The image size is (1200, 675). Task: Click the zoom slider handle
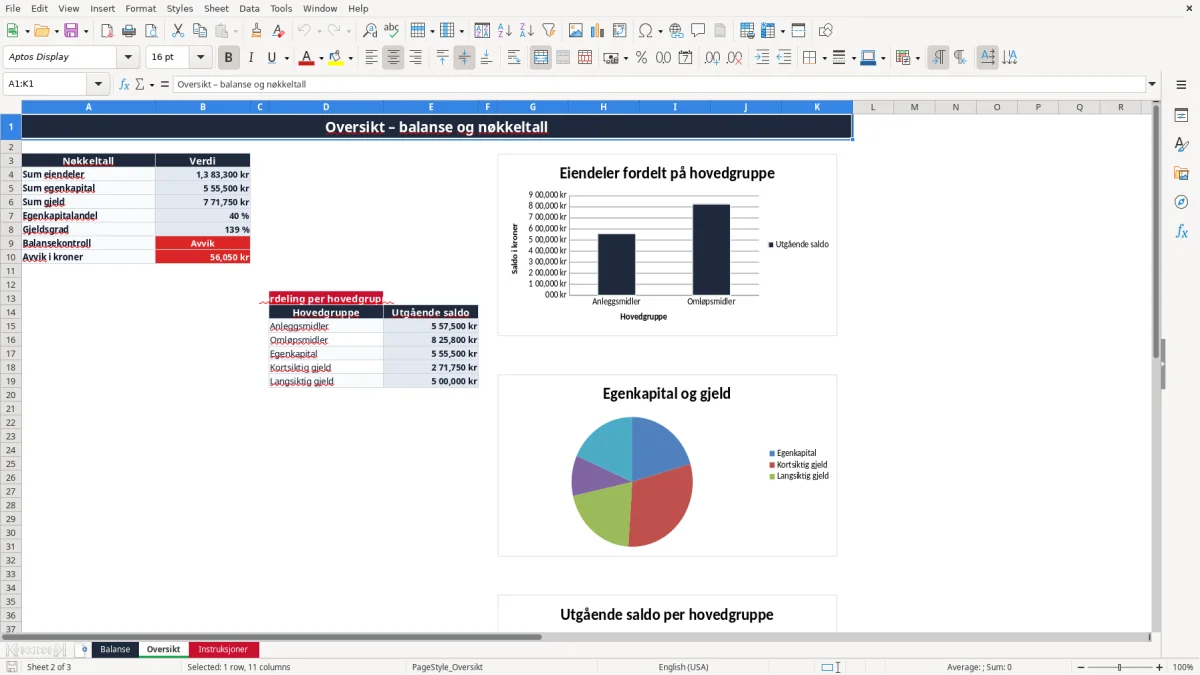(1119, 667)
